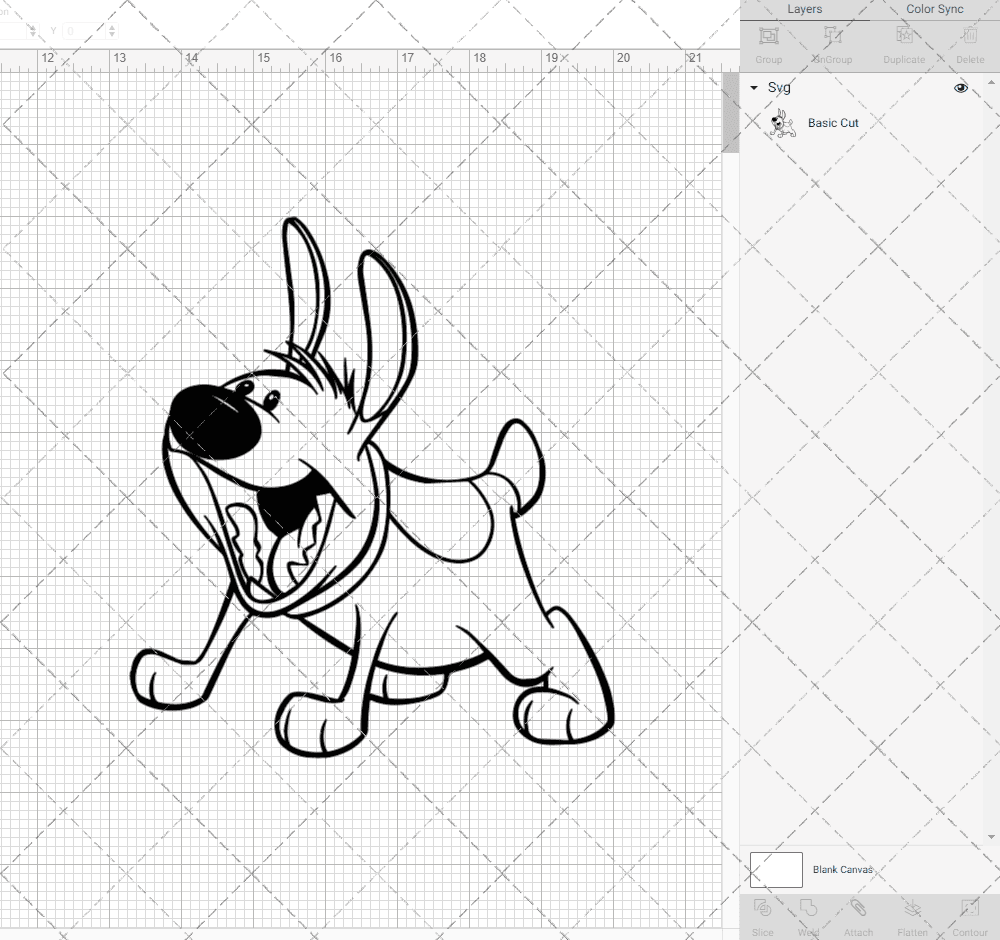Hide the Svg layer group
The width and height of the screenshot is (1000, 940).
pos(961,88)
